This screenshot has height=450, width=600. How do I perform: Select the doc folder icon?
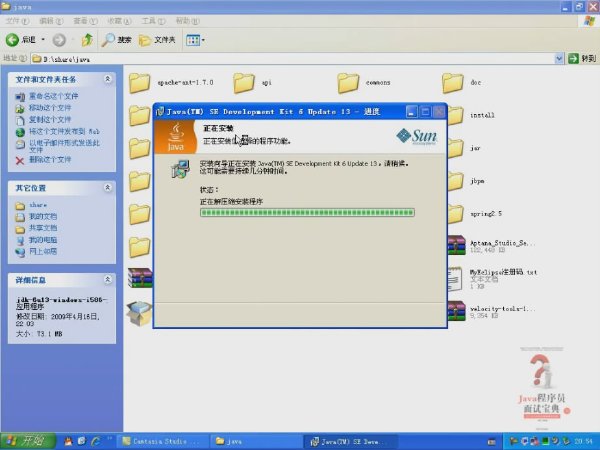[453, 83]
